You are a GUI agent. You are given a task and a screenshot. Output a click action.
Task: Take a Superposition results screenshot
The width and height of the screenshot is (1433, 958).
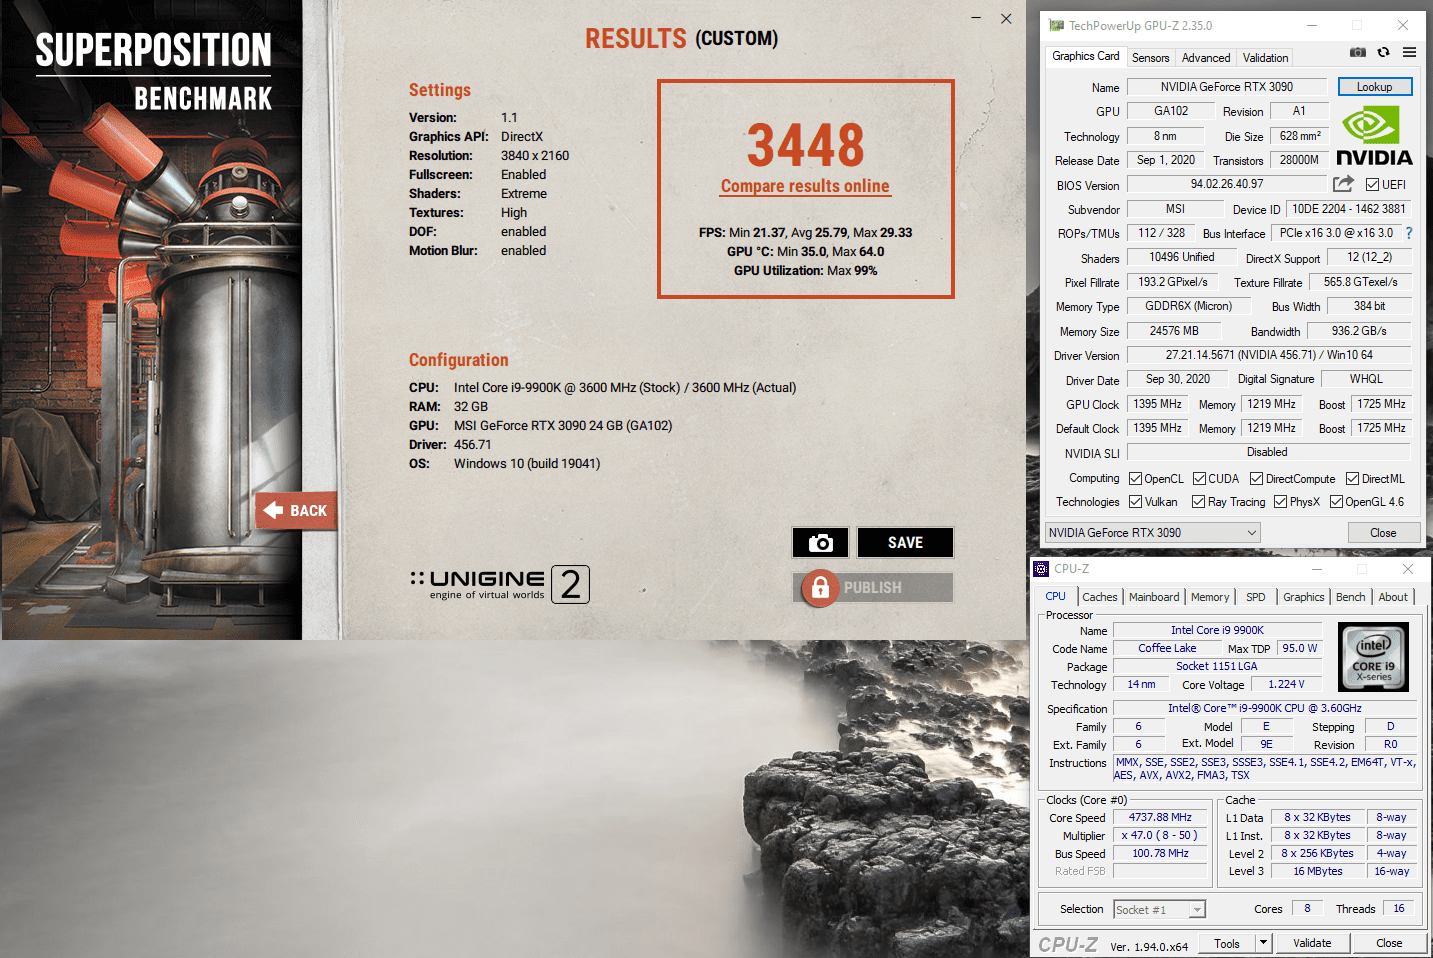[x=821, y=542]
